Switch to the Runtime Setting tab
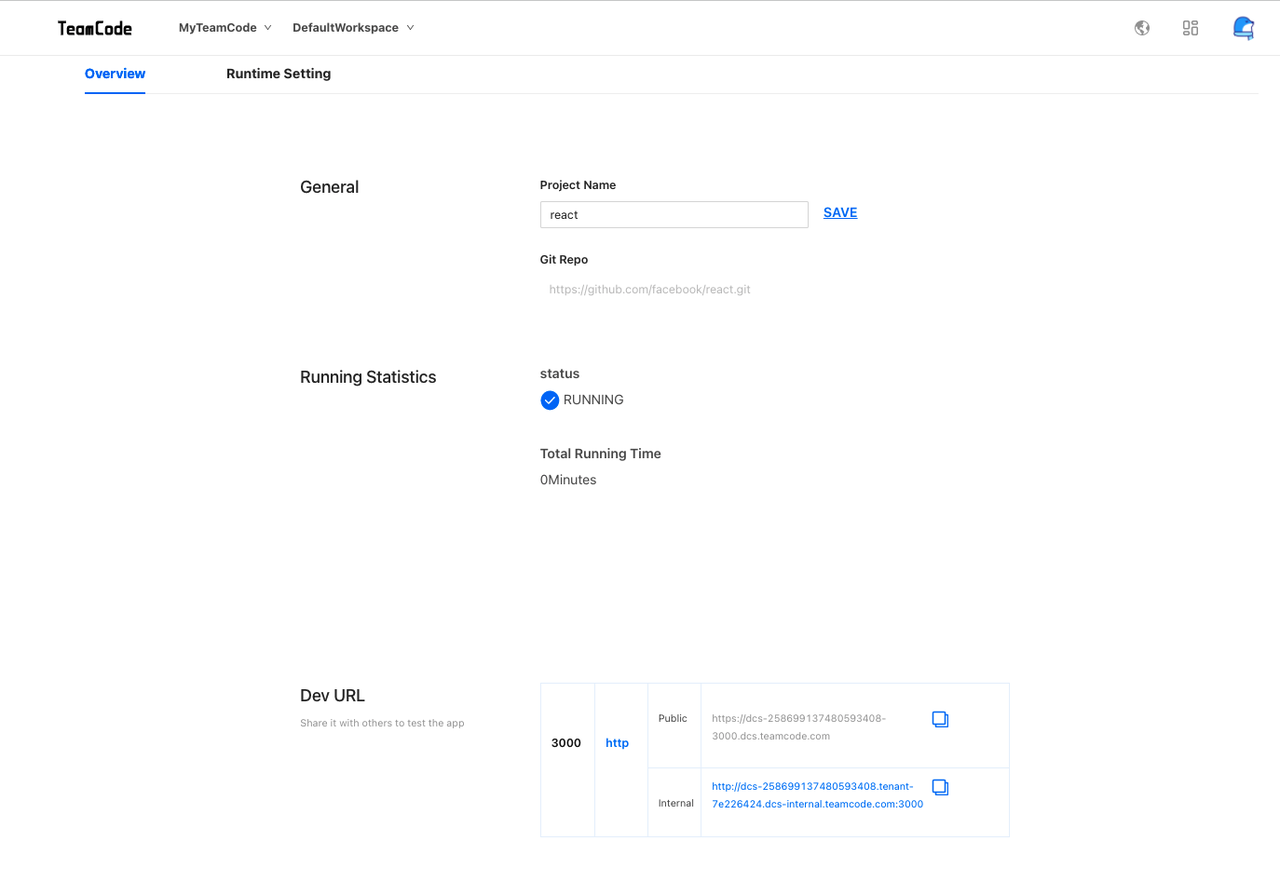1280x882 pixels. pos(278,74)
